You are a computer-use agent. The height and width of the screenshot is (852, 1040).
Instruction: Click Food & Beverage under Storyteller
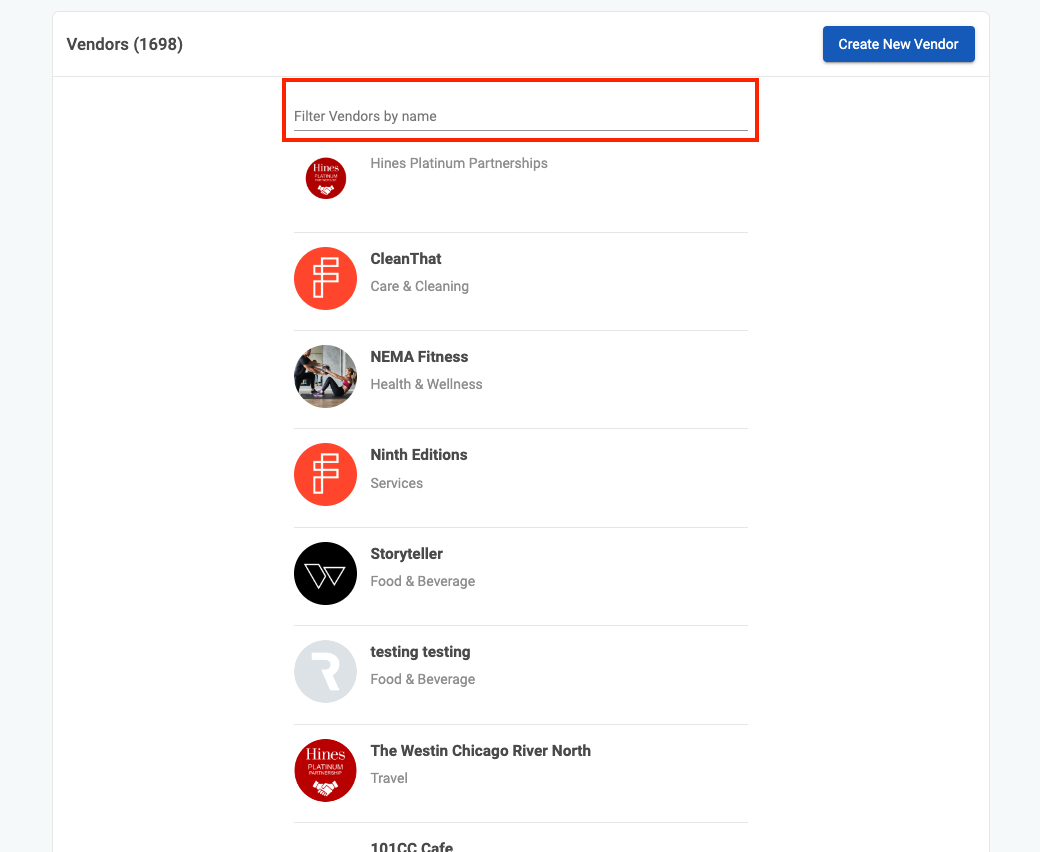click(422, 581)
